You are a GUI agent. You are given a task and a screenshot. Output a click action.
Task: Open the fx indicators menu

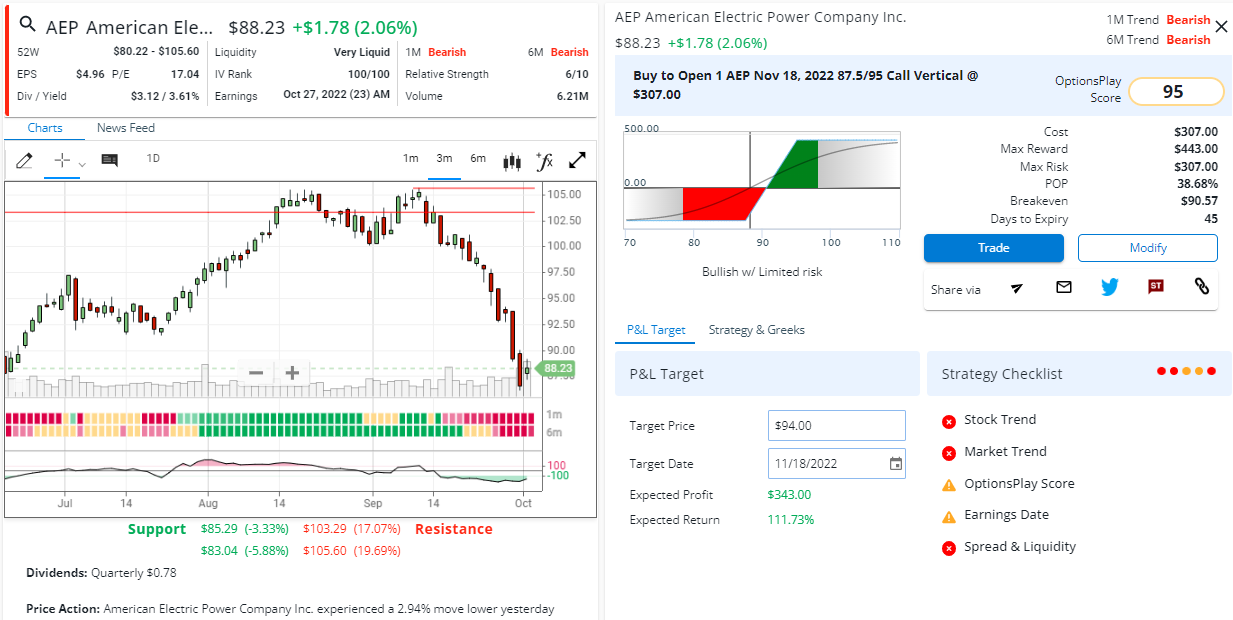tap(544, 160)
